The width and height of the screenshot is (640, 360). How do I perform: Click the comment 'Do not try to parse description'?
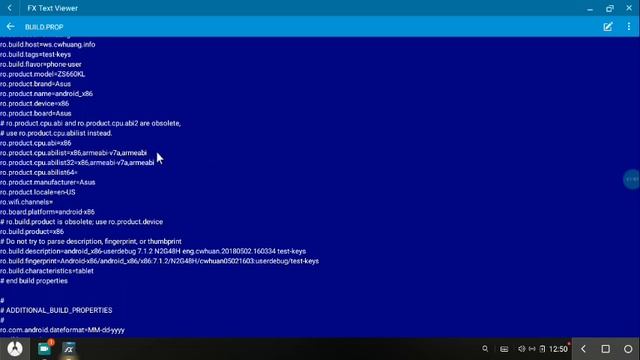click(91, 242)
